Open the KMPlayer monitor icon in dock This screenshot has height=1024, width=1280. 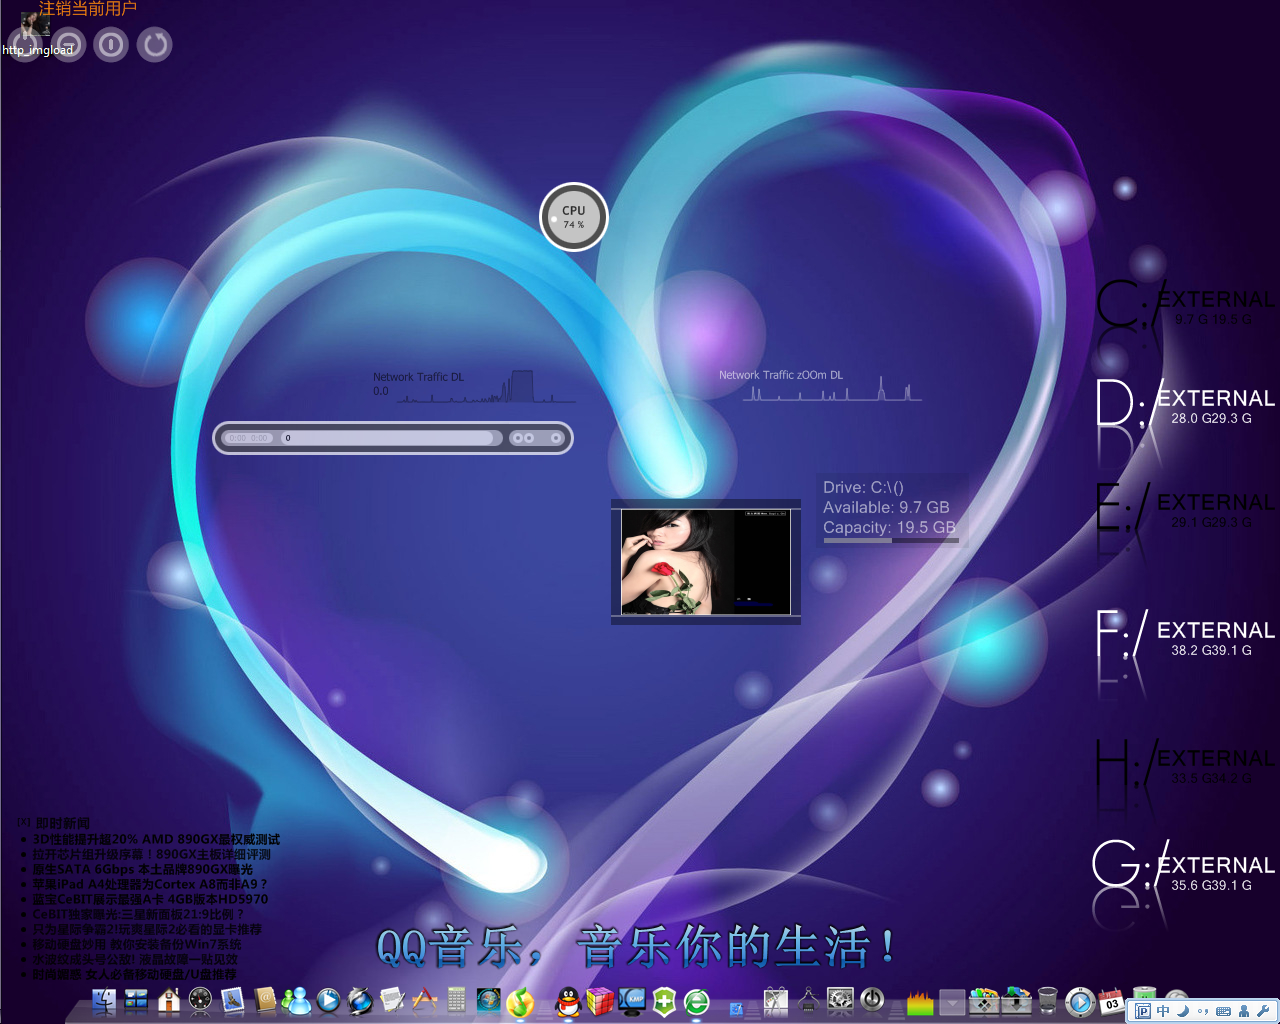[632, 1001]
